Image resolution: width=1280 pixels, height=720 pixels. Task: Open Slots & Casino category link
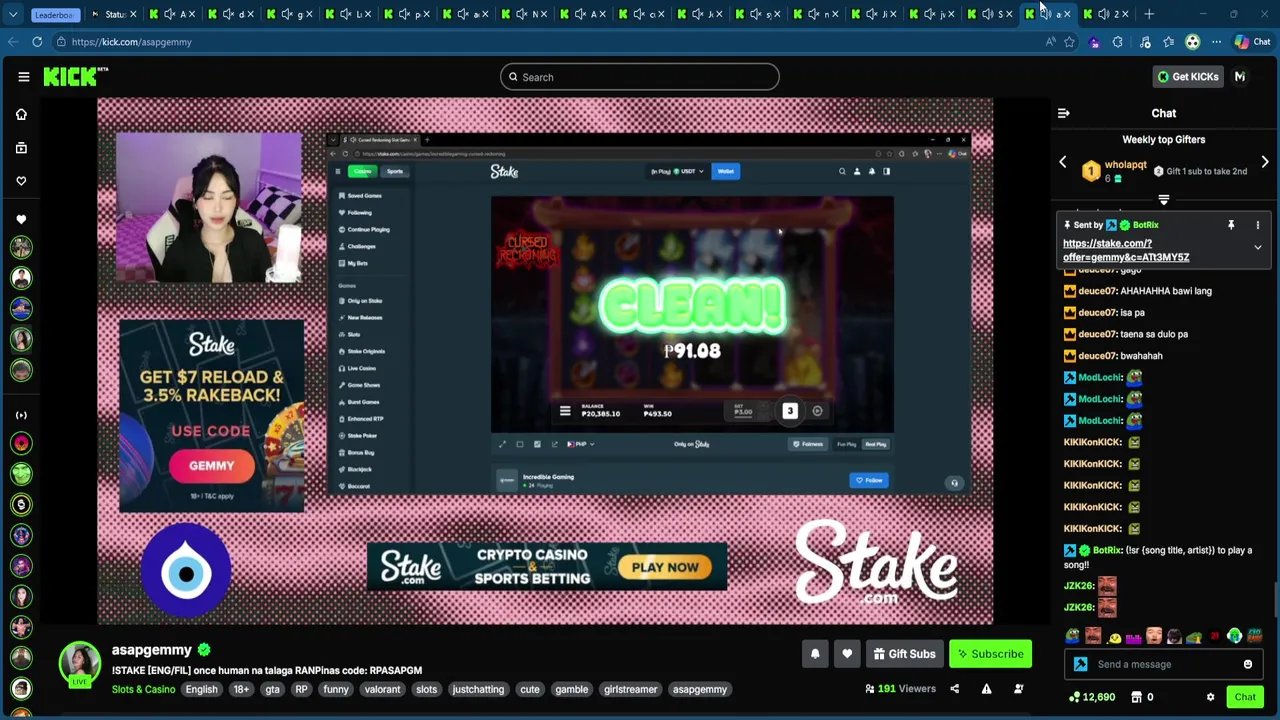click(143, 689)
